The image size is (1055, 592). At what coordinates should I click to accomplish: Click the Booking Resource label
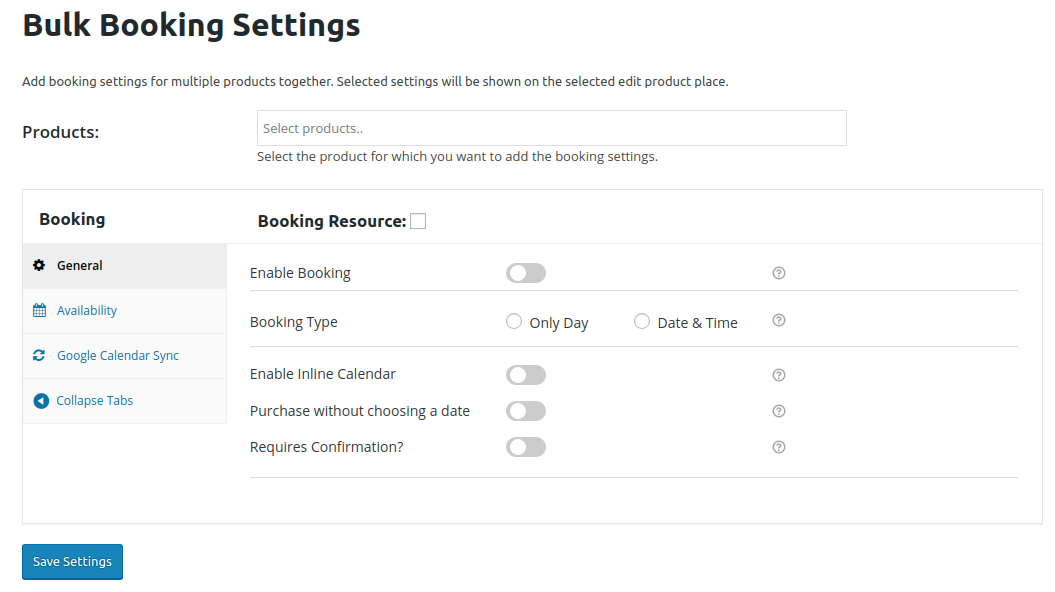[x=332, y=221]
